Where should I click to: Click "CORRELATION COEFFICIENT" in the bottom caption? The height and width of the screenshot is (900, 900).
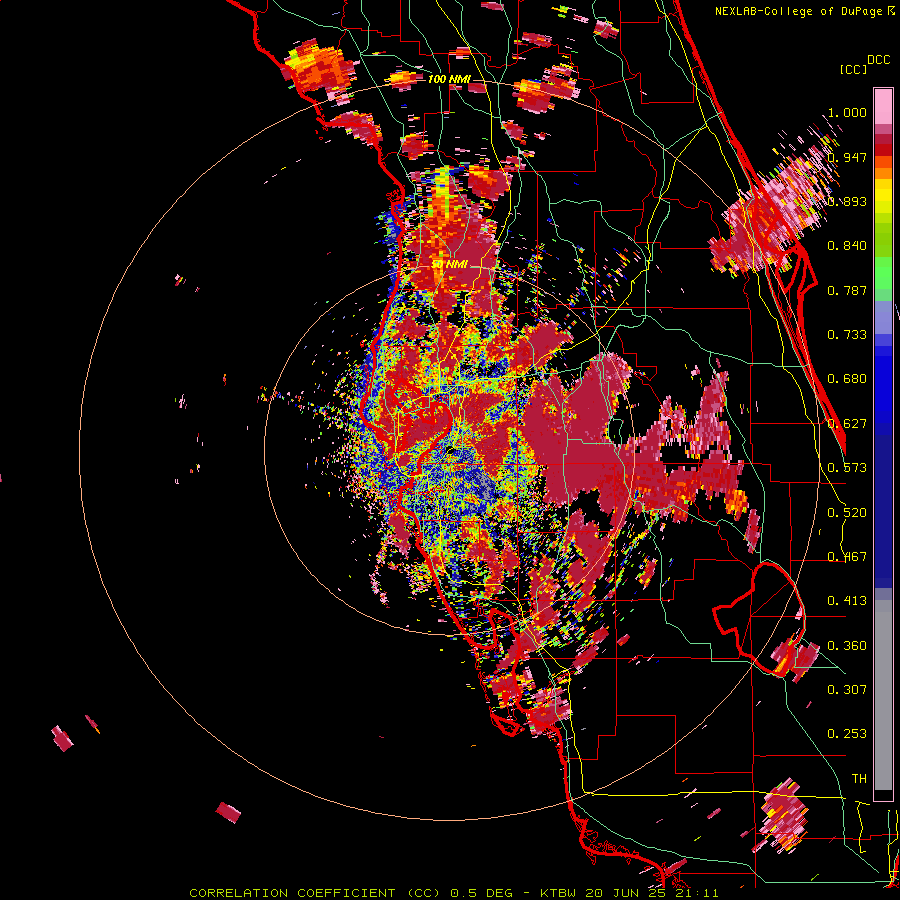[292, 893]
